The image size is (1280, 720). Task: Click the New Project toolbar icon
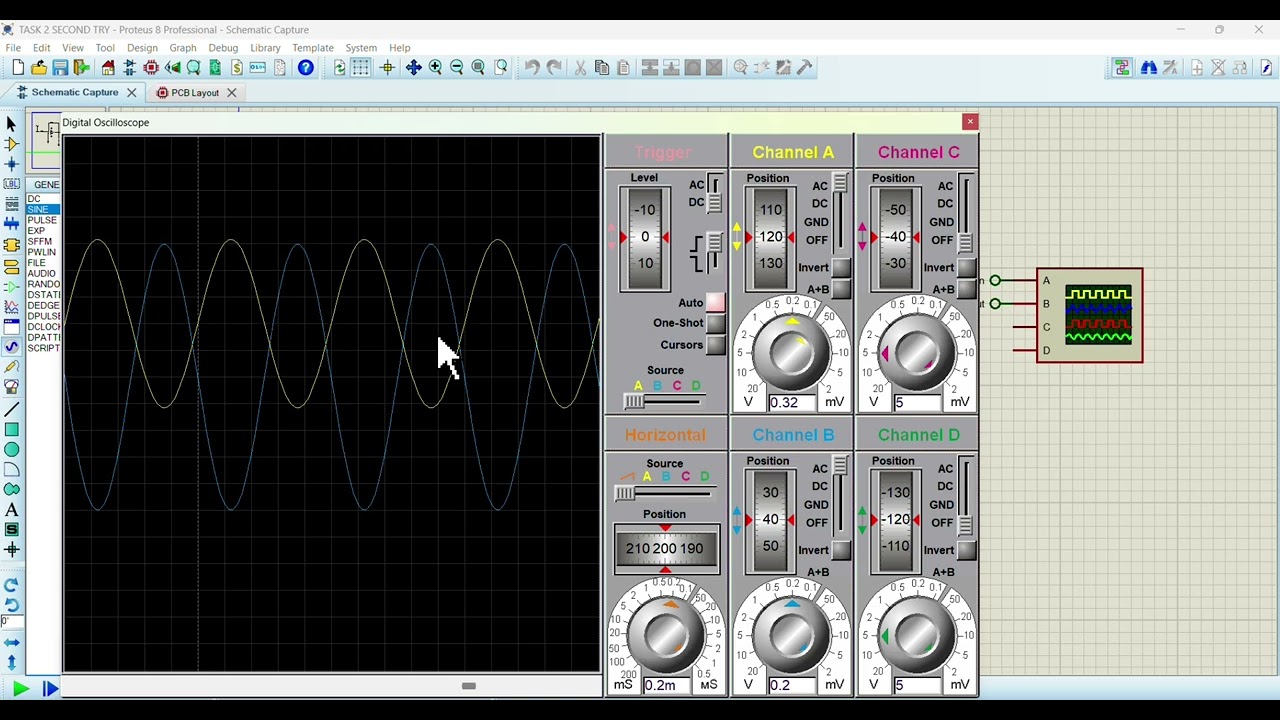pyautogui.click(x=18, y=67)
